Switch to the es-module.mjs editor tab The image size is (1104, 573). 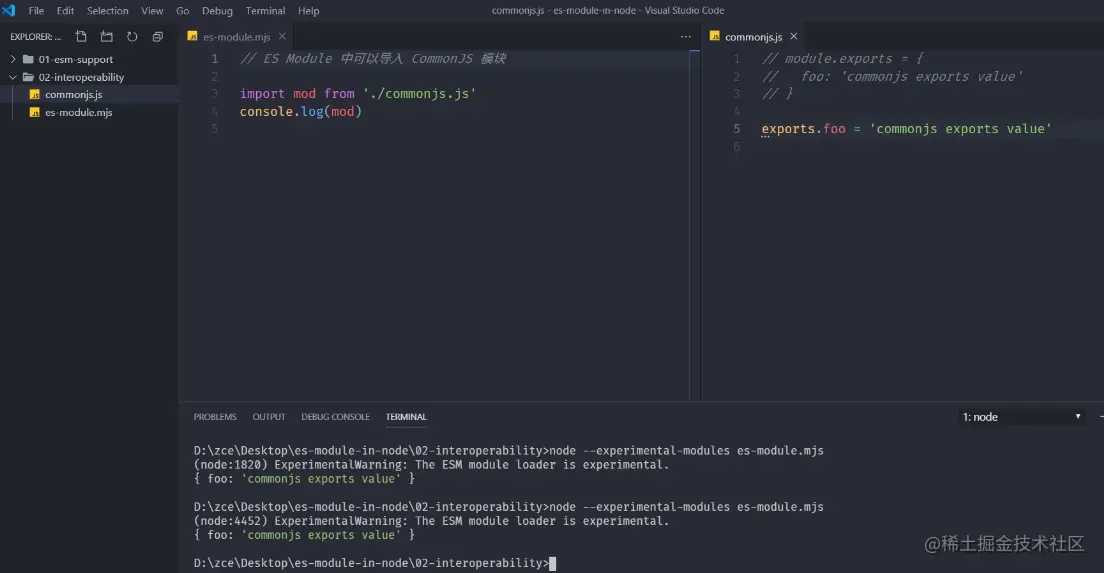pos(236,37)
